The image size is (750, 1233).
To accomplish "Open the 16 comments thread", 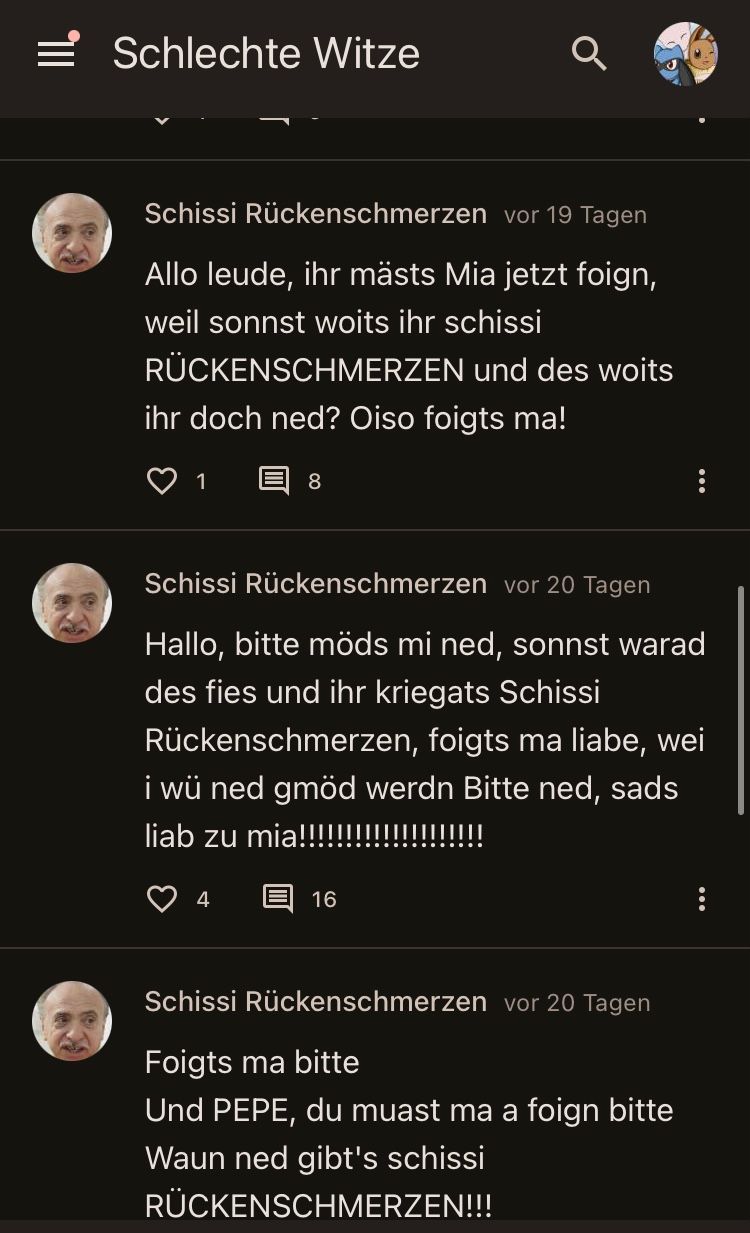I will click(278, 899).
